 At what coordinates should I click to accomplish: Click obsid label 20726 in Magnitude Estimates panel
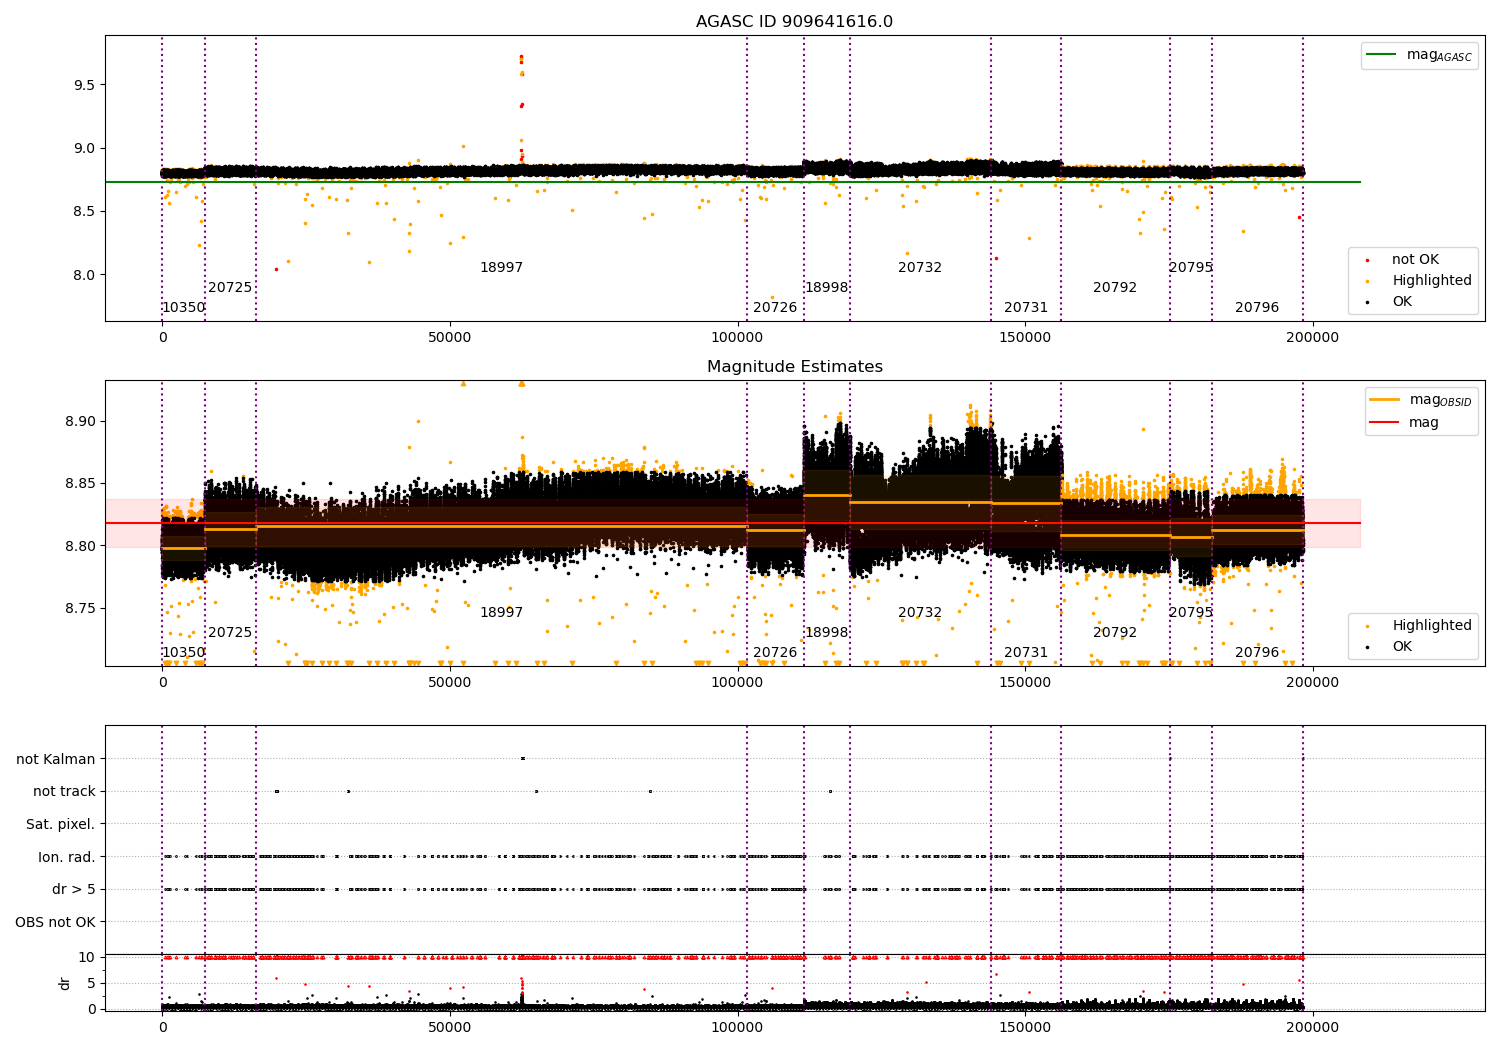tap(775, 653)
